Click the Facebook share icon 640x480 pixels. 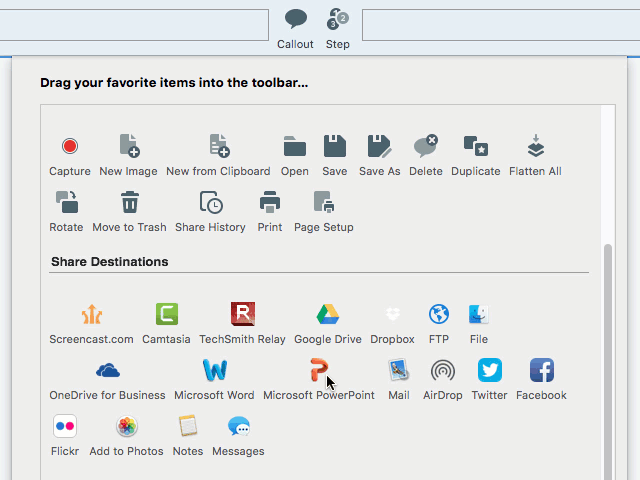point(542,370)
